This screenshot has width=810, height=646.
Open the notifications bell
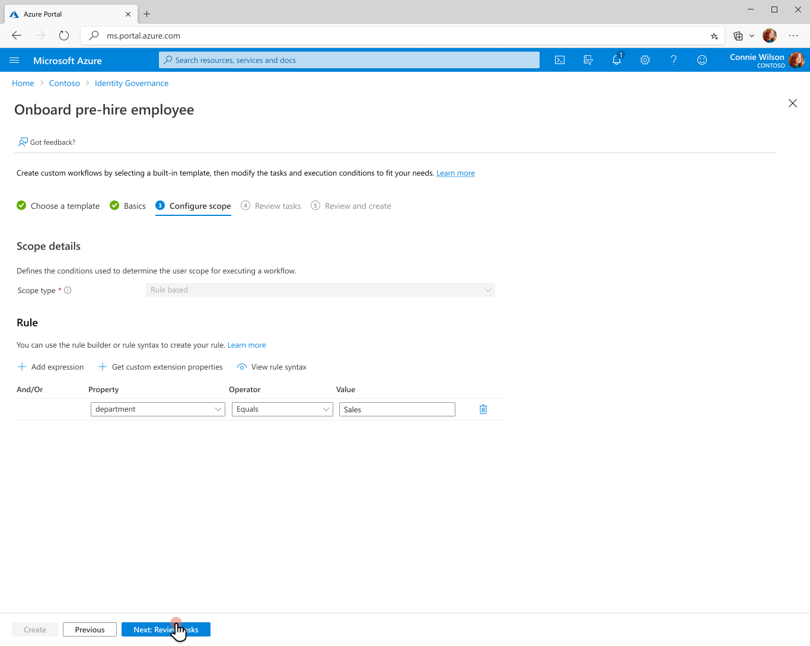point(616,60)
